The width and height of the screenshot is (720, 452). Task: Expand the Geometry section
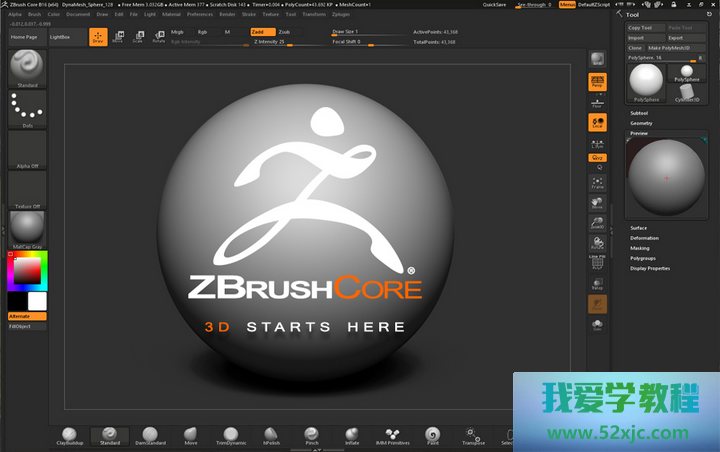641,123
